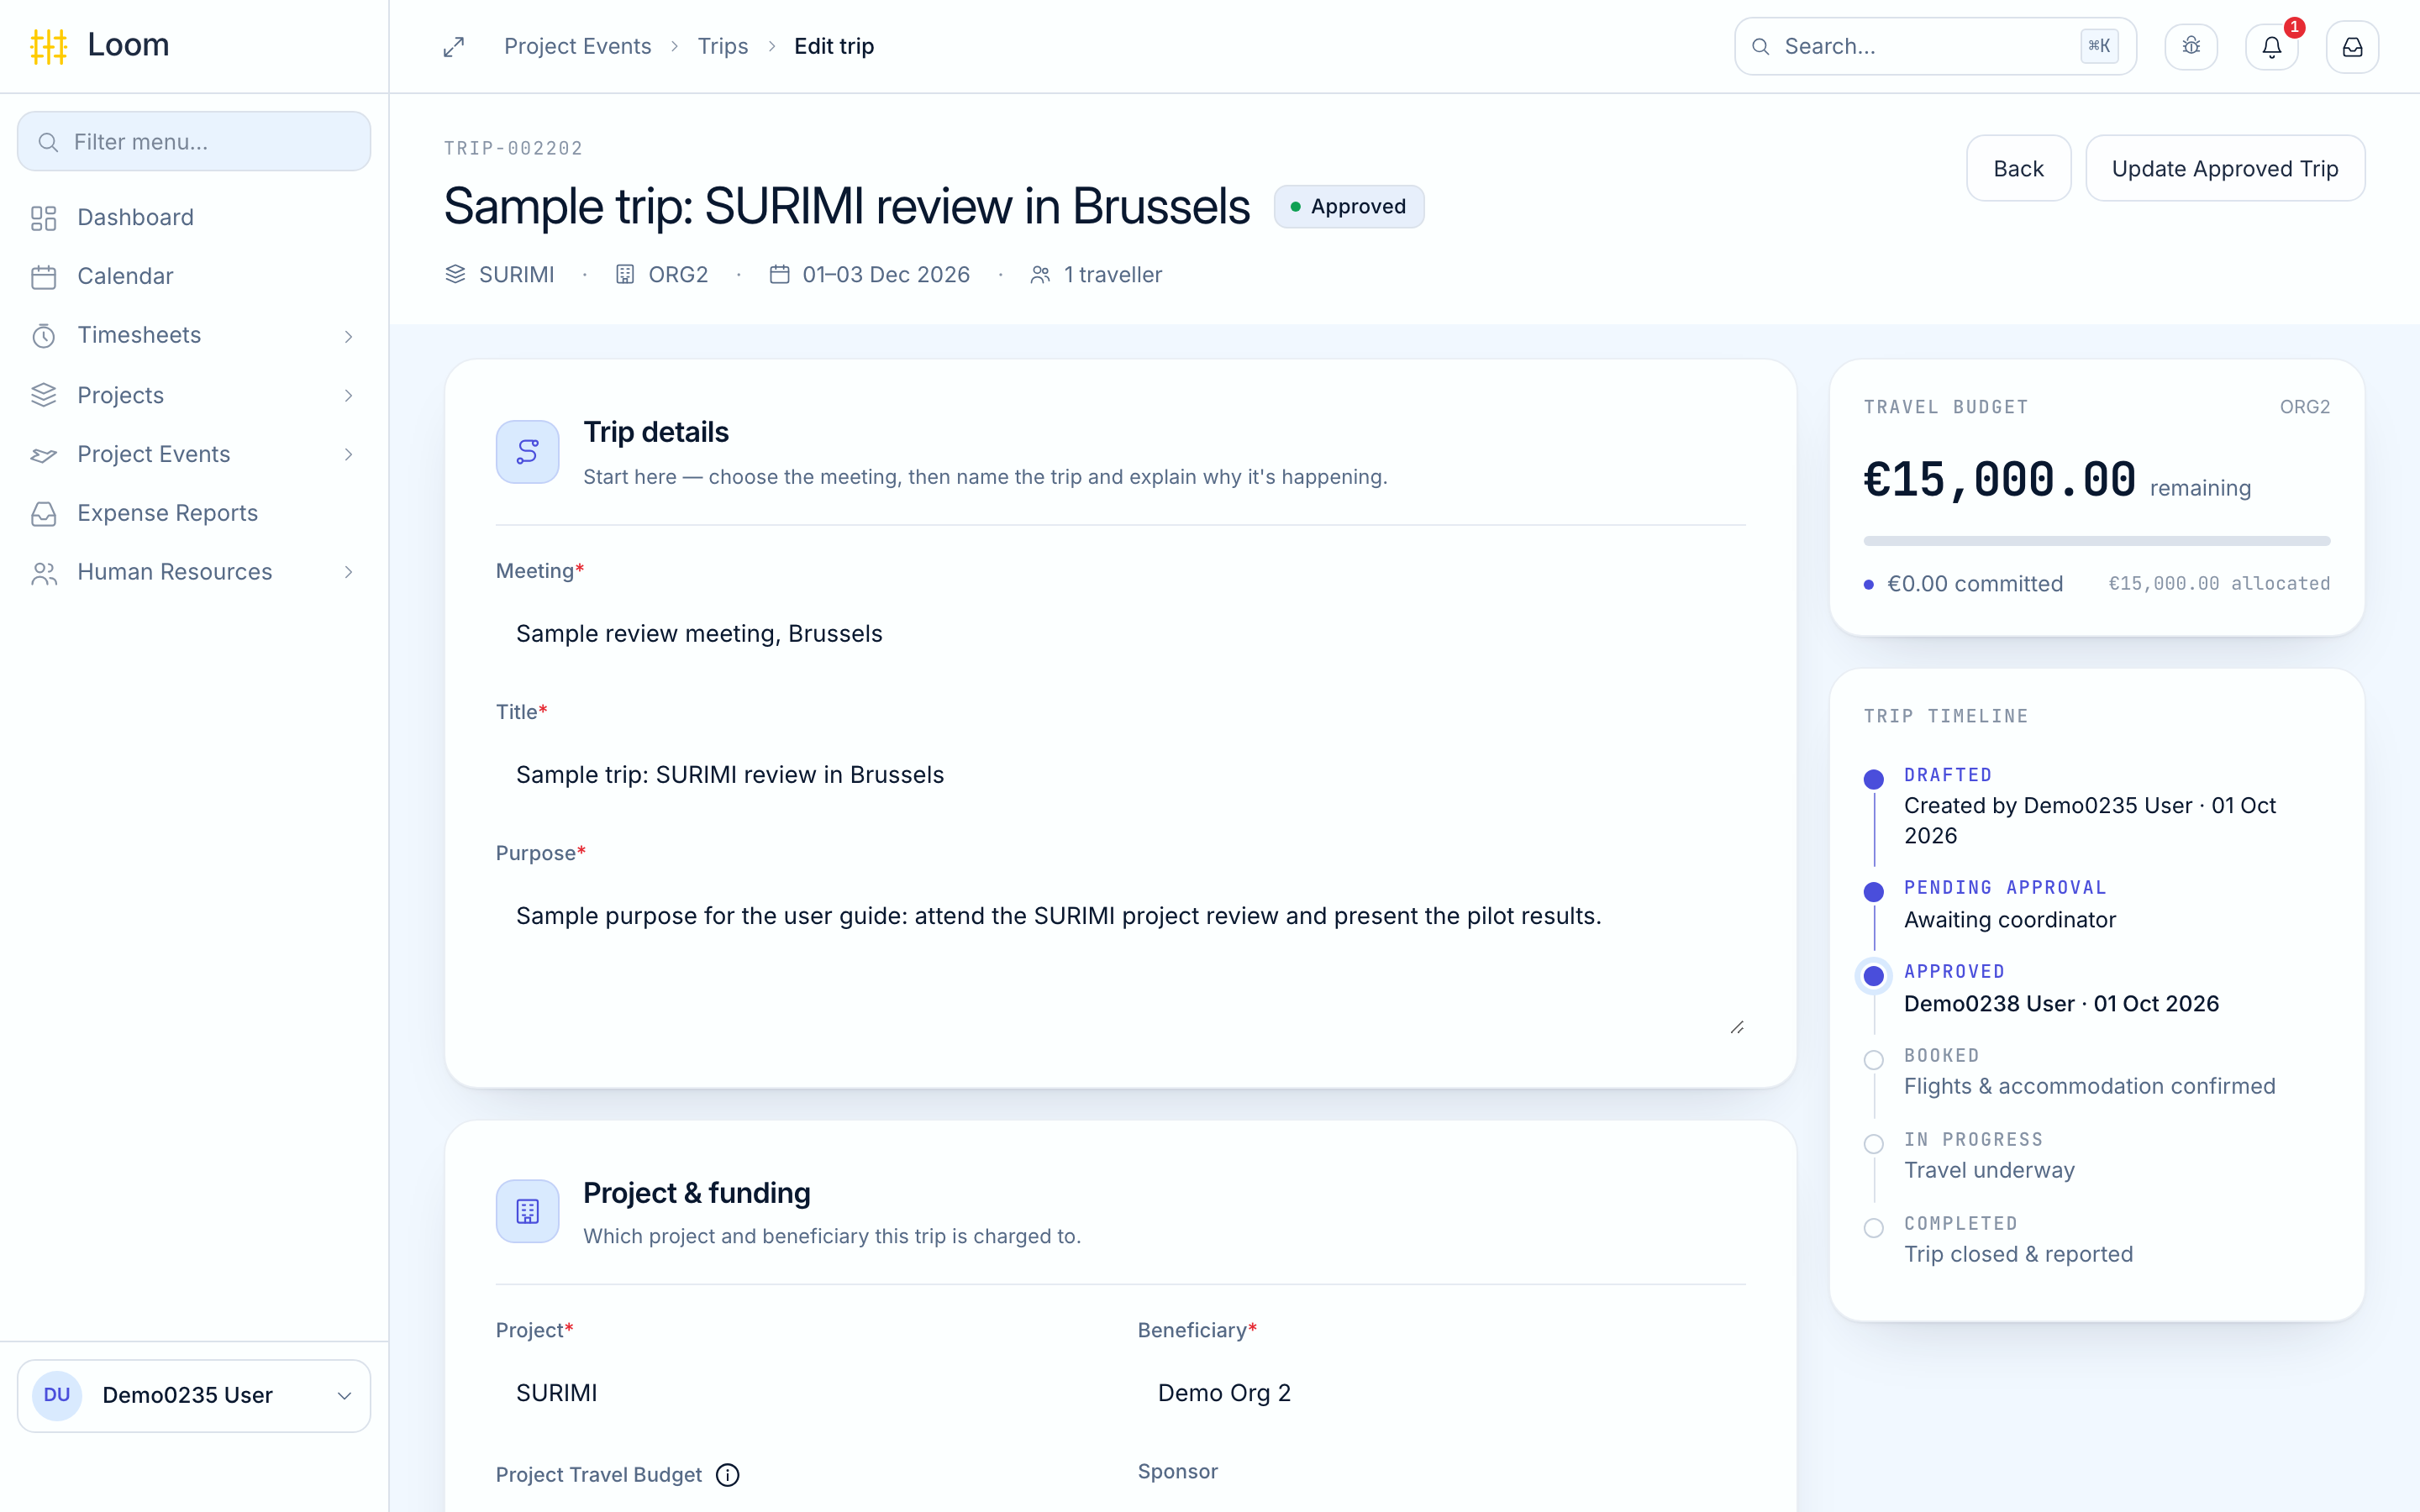Navigate to the Trips breadcrumb
The width and height of the screenshot is (2420, 1512).
coord(722,47)
